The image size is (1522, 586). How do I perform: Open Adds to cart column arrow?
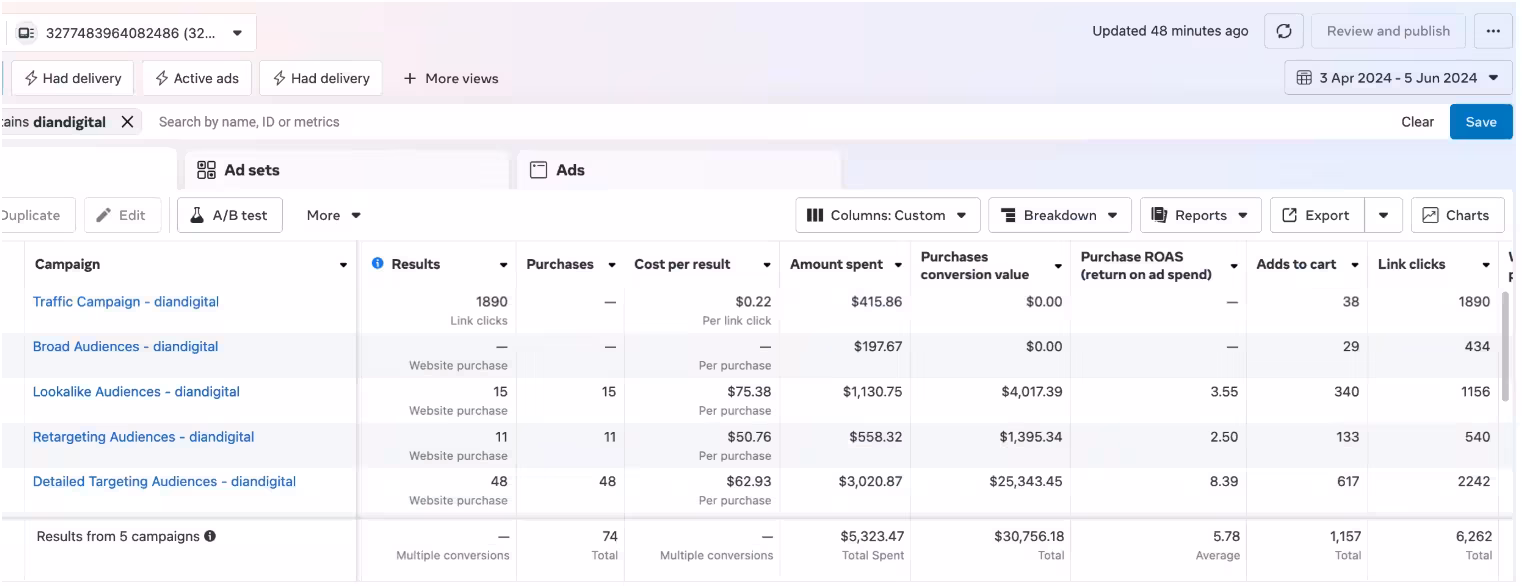(x=1355, y=265)
